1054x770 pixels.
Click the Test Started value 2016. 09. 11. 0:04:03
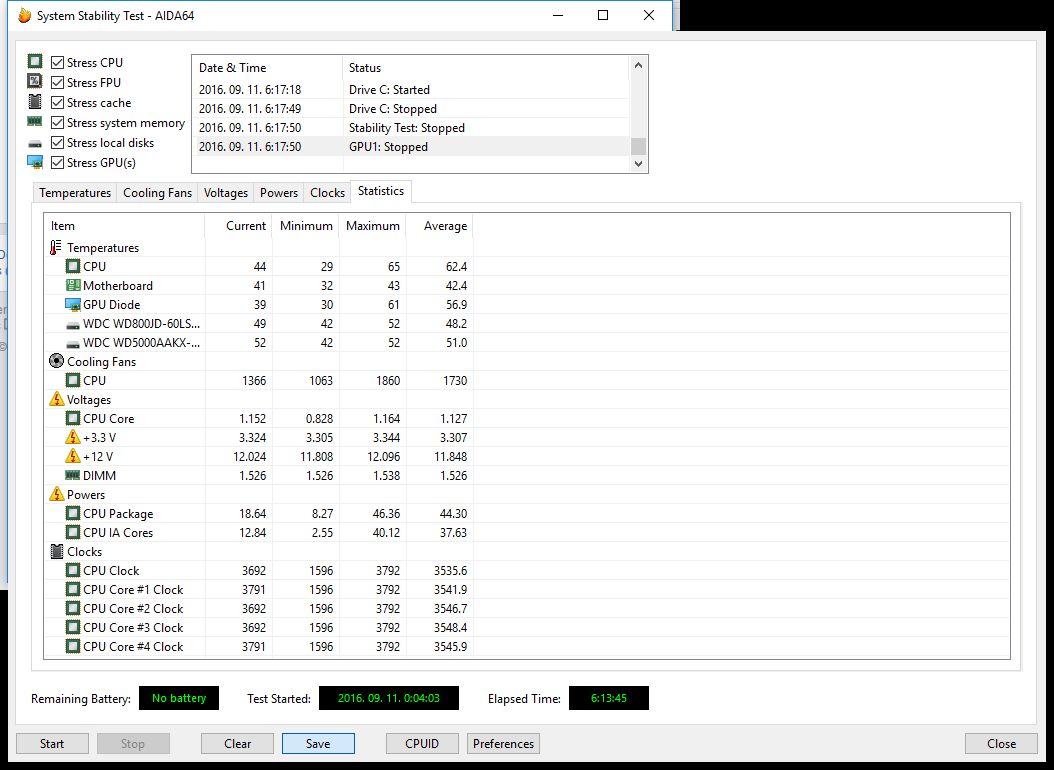point(389,698)
